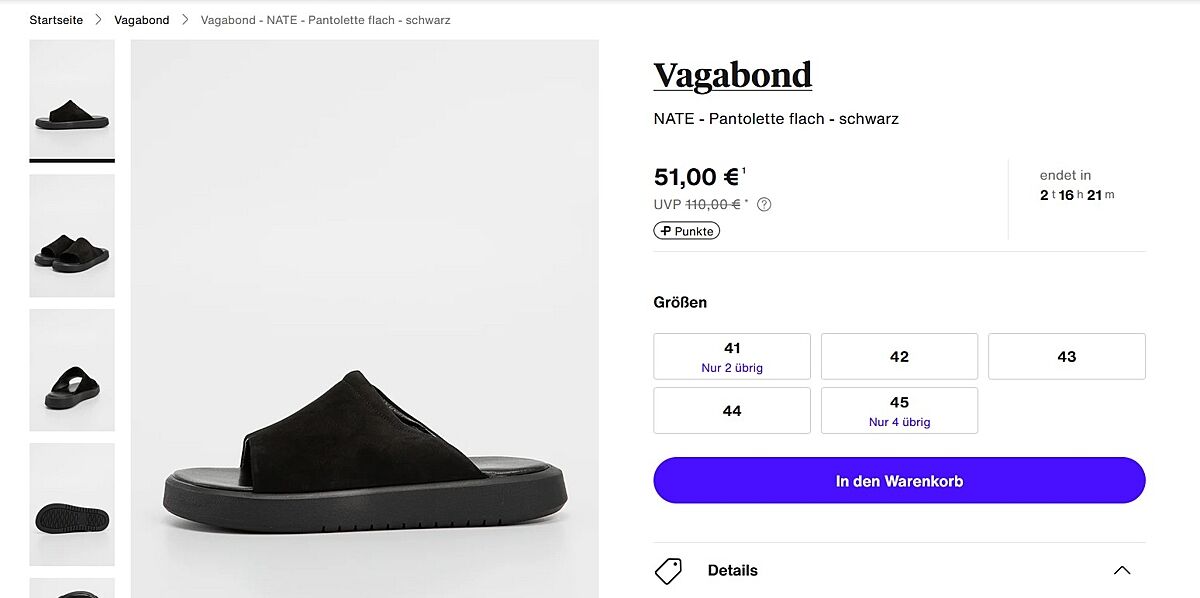
Task: Choose size 45 option
Action: point(899,410)
